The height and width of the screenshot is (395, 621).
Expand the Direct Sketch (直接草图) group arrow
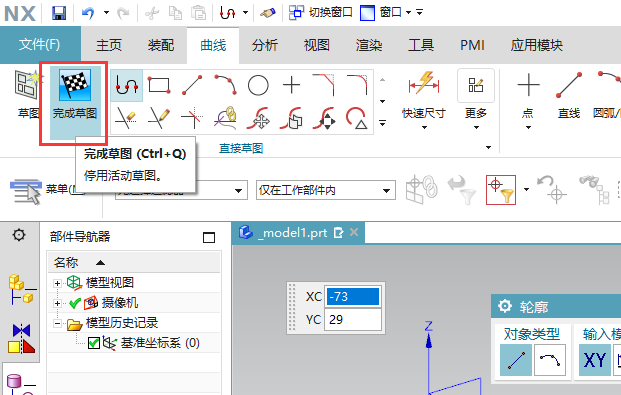488,147
